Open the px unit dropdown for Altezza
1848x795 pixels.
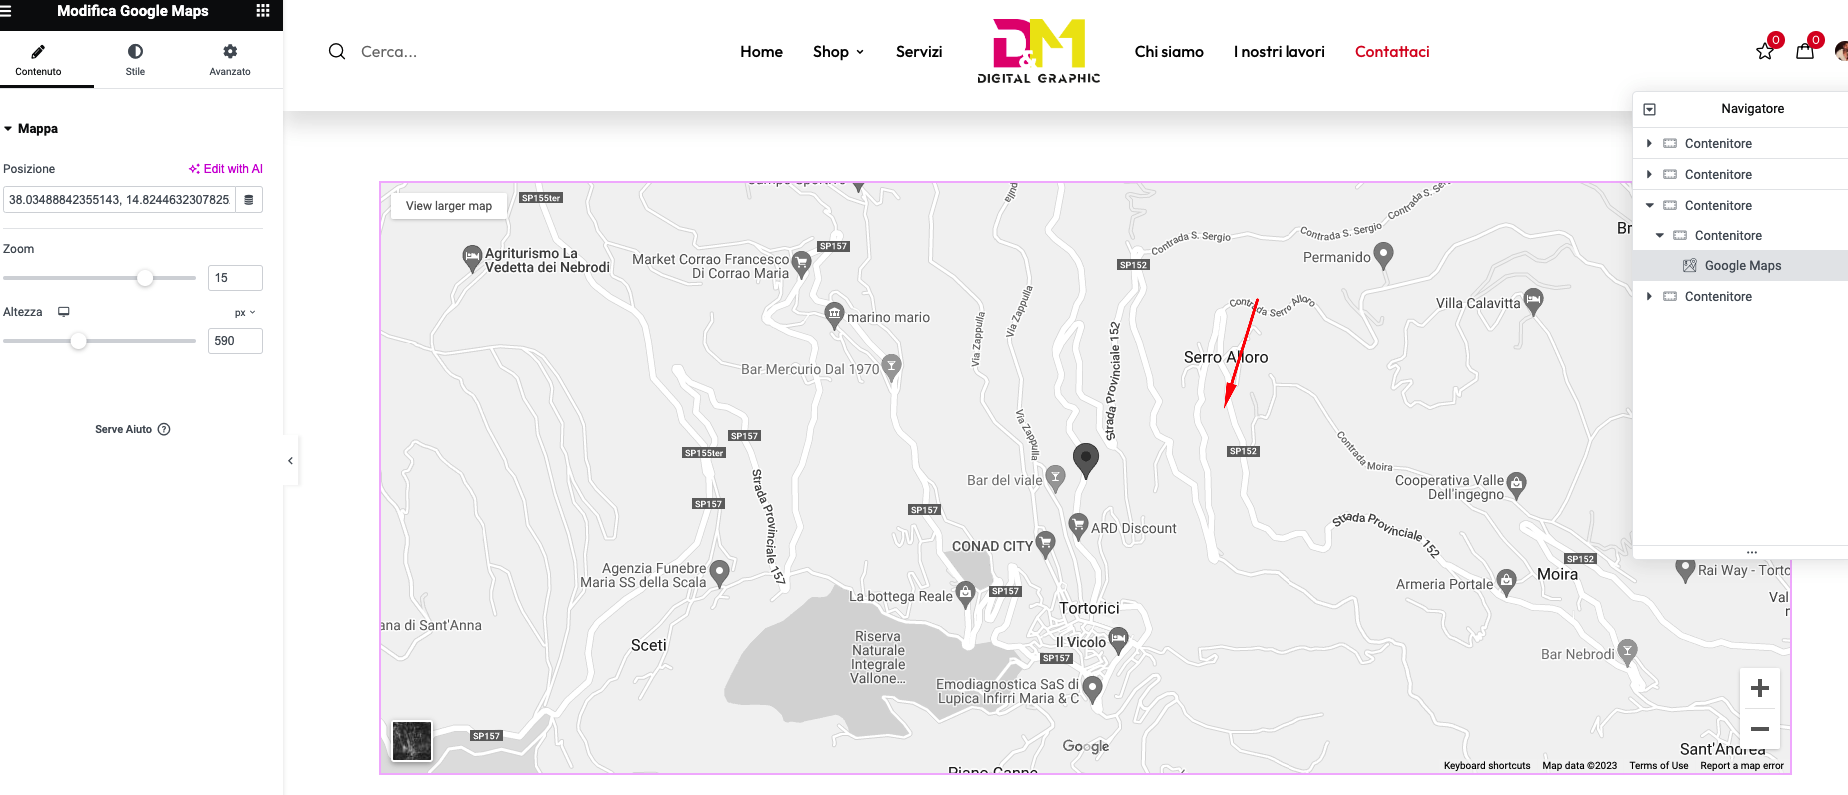245,313
